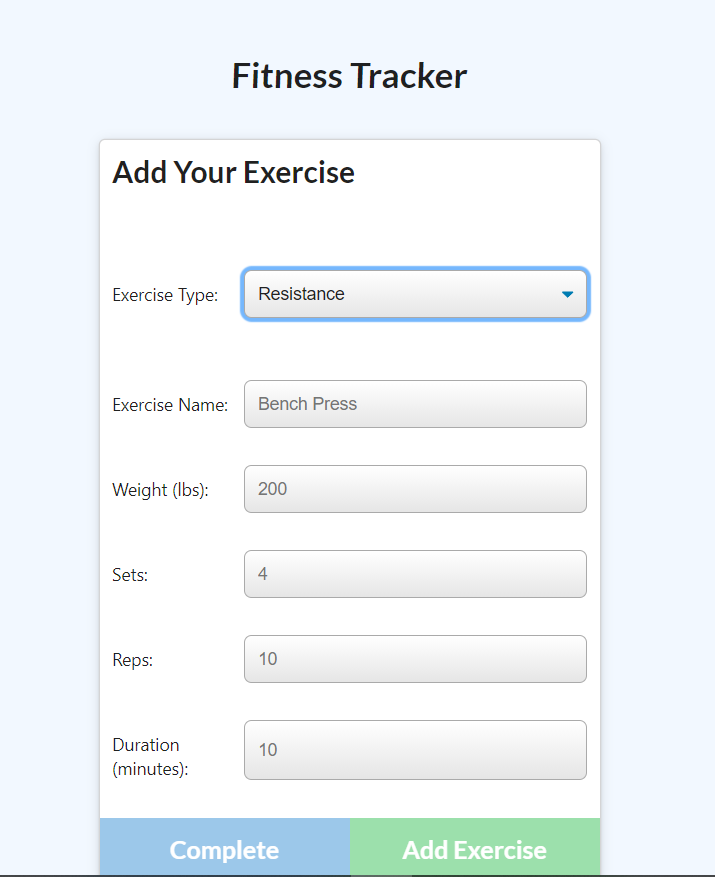Select the Weight (lbs) input showing 200
Image resolution: width=715 pixels, height=877 pixels.
[x=415, y=489]
